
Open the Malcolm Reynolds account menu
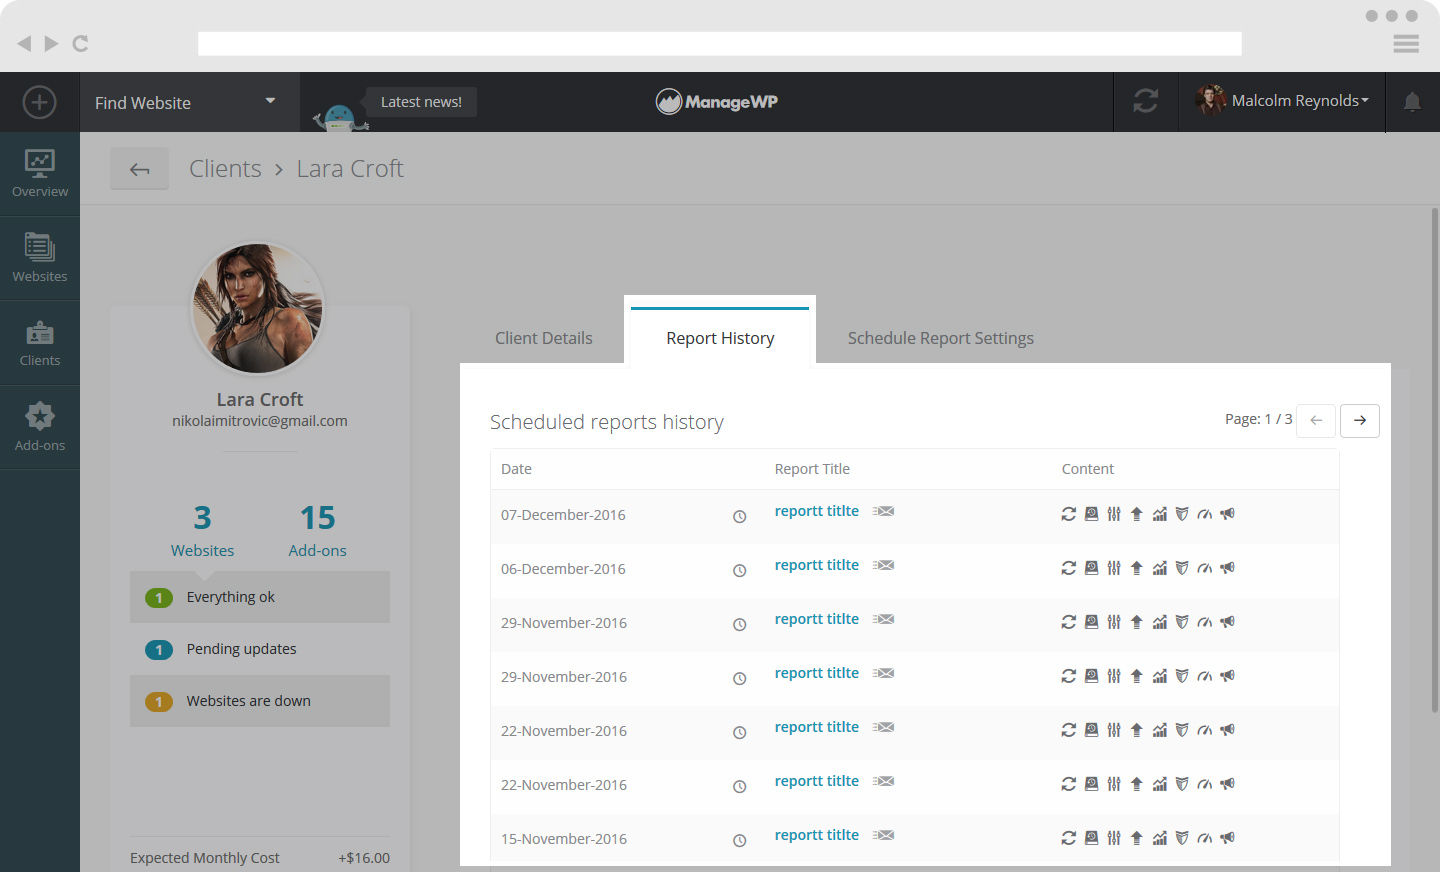click(x=1282, y=101)
